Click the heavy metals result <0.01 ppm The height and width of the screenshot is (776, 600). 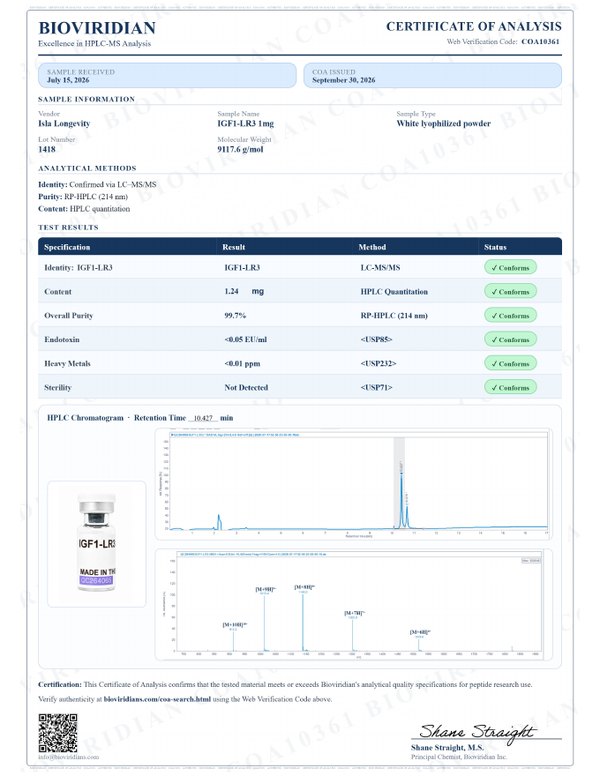[242, 364]
